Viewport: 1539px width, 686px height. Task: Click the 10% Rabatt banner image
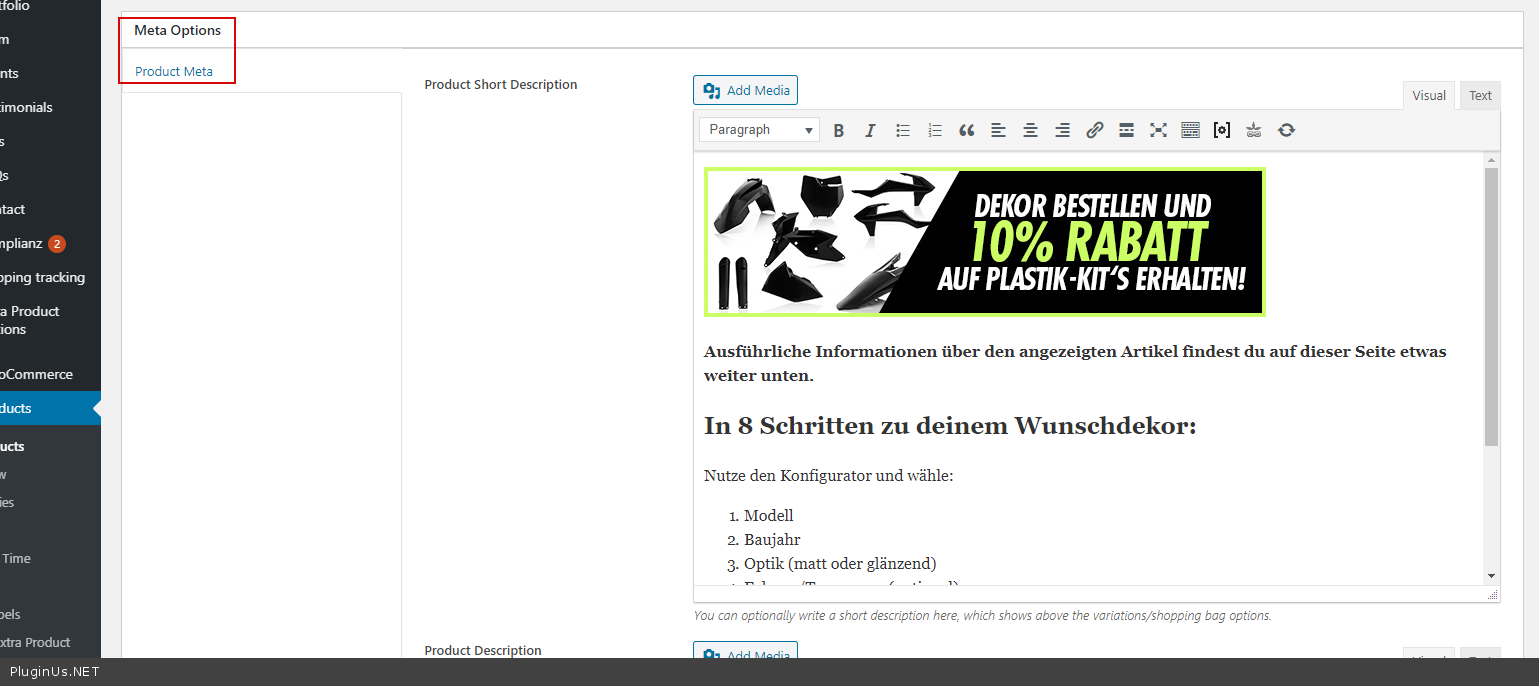[x=984, y=242]
